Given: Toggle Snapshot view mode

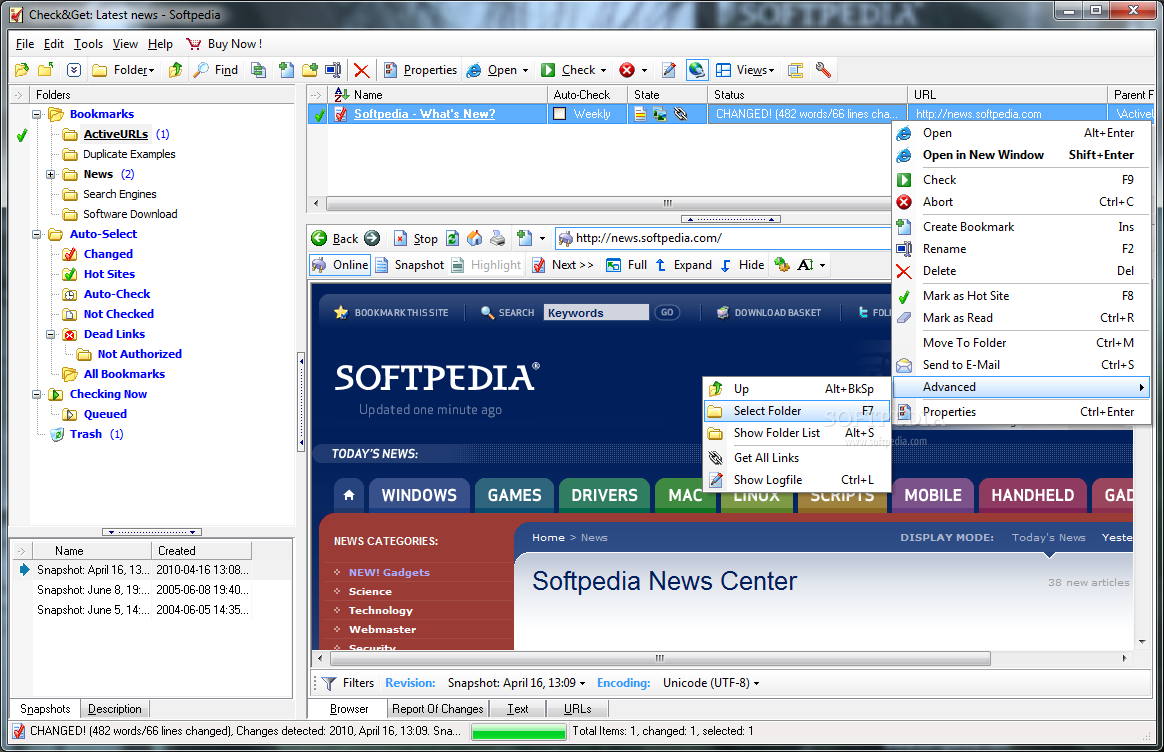Looking at the screenshot, I should point(410,265).
